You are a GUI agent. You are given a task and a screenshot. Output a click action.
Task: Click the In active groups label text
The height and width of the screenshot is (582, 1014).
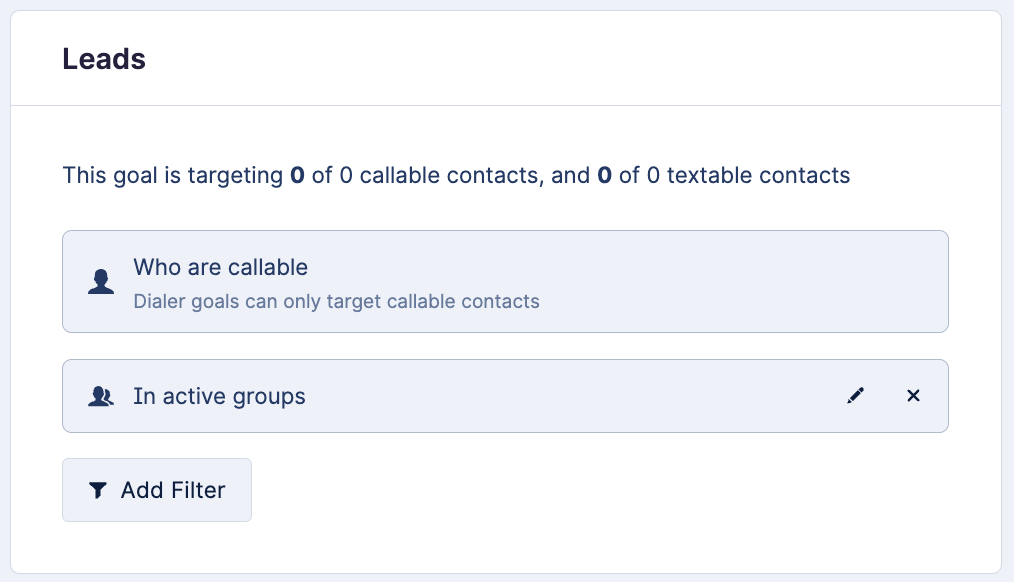(219, 396)
